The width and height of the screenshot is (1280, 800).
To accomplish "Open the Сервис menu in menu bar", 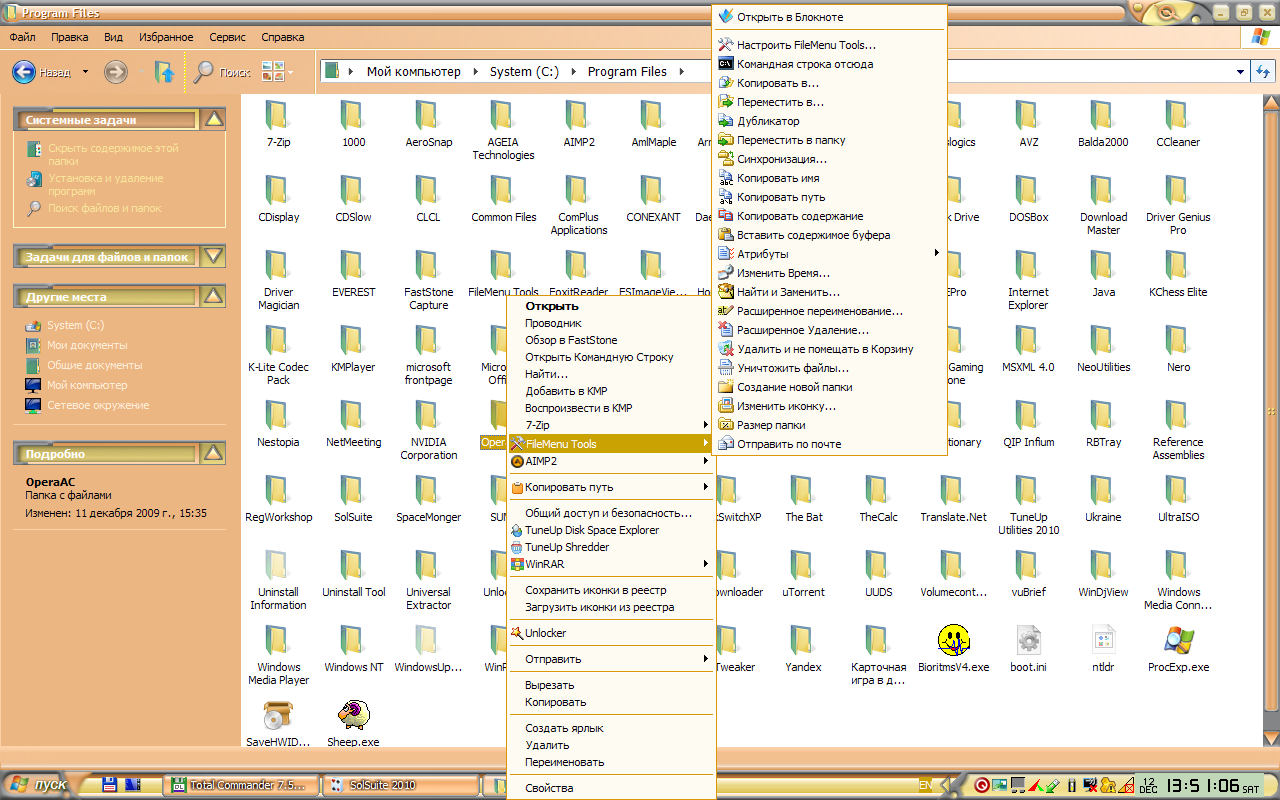I will (227, 37).
